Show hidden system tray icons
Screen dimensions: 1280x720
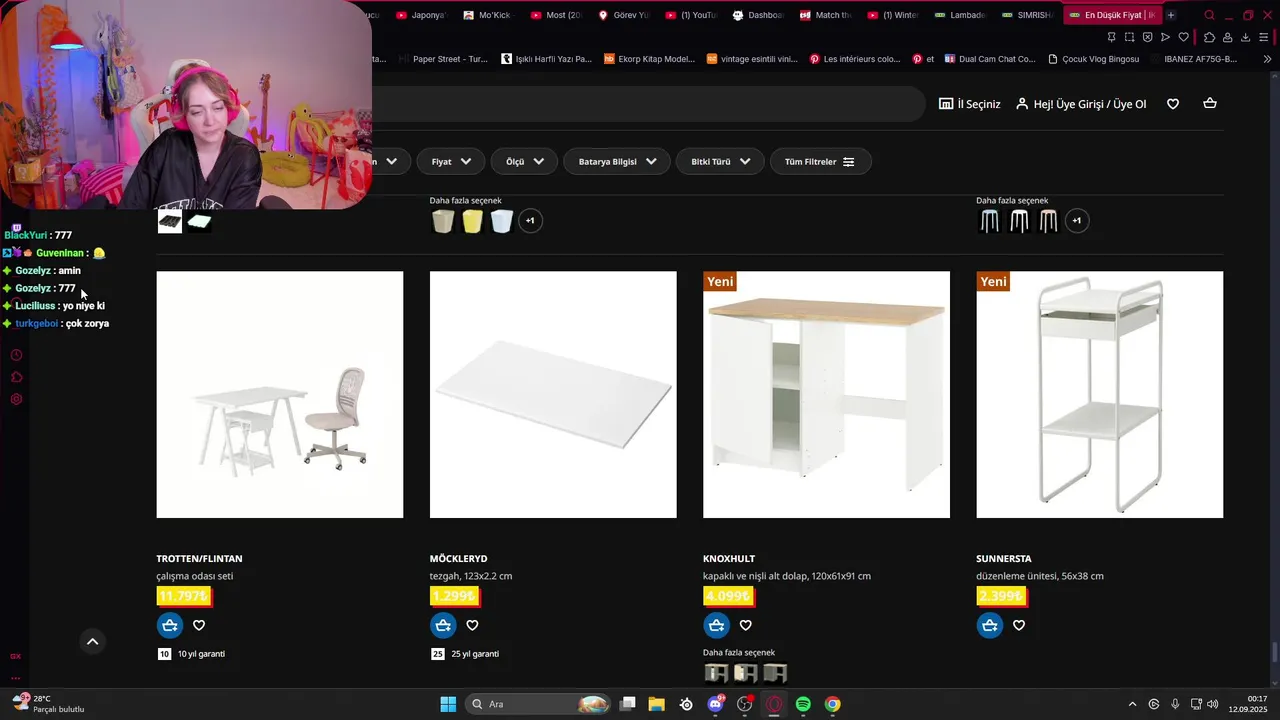[x=1132, y=704]
